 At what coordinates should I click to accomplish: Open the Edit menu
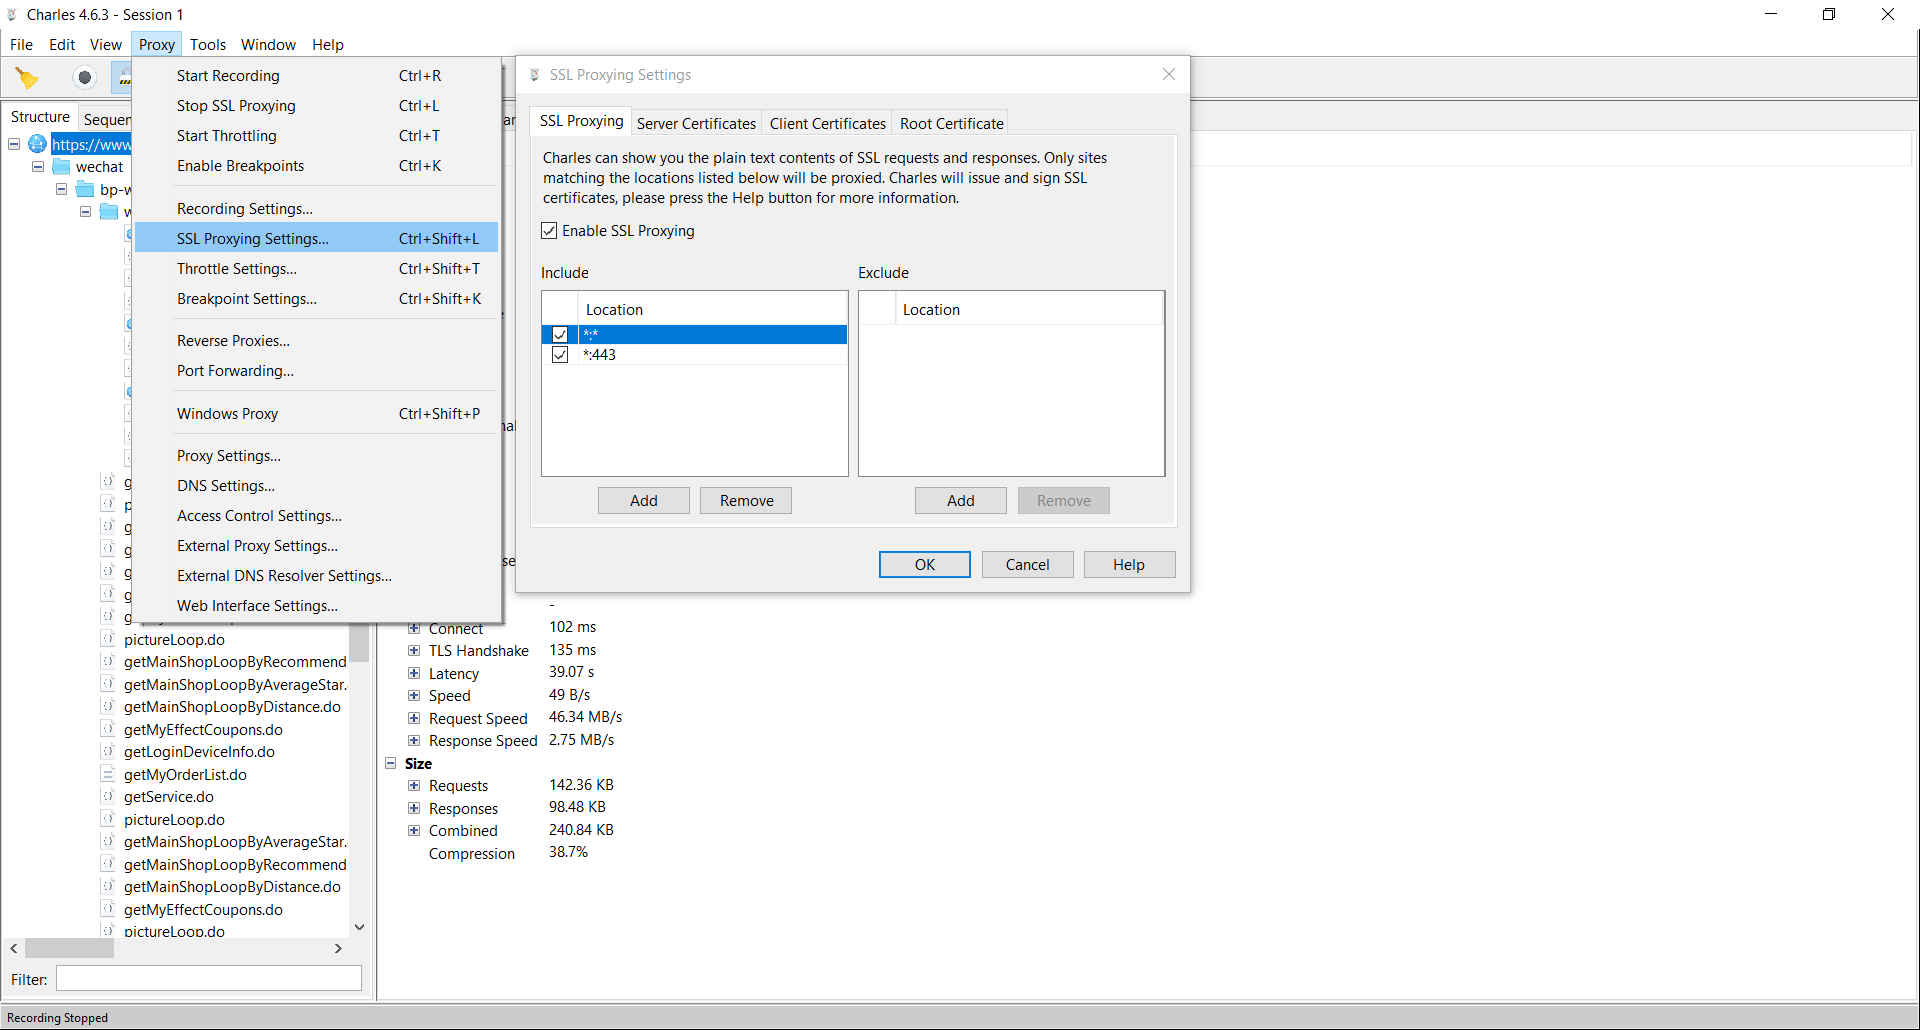[62, 45]
